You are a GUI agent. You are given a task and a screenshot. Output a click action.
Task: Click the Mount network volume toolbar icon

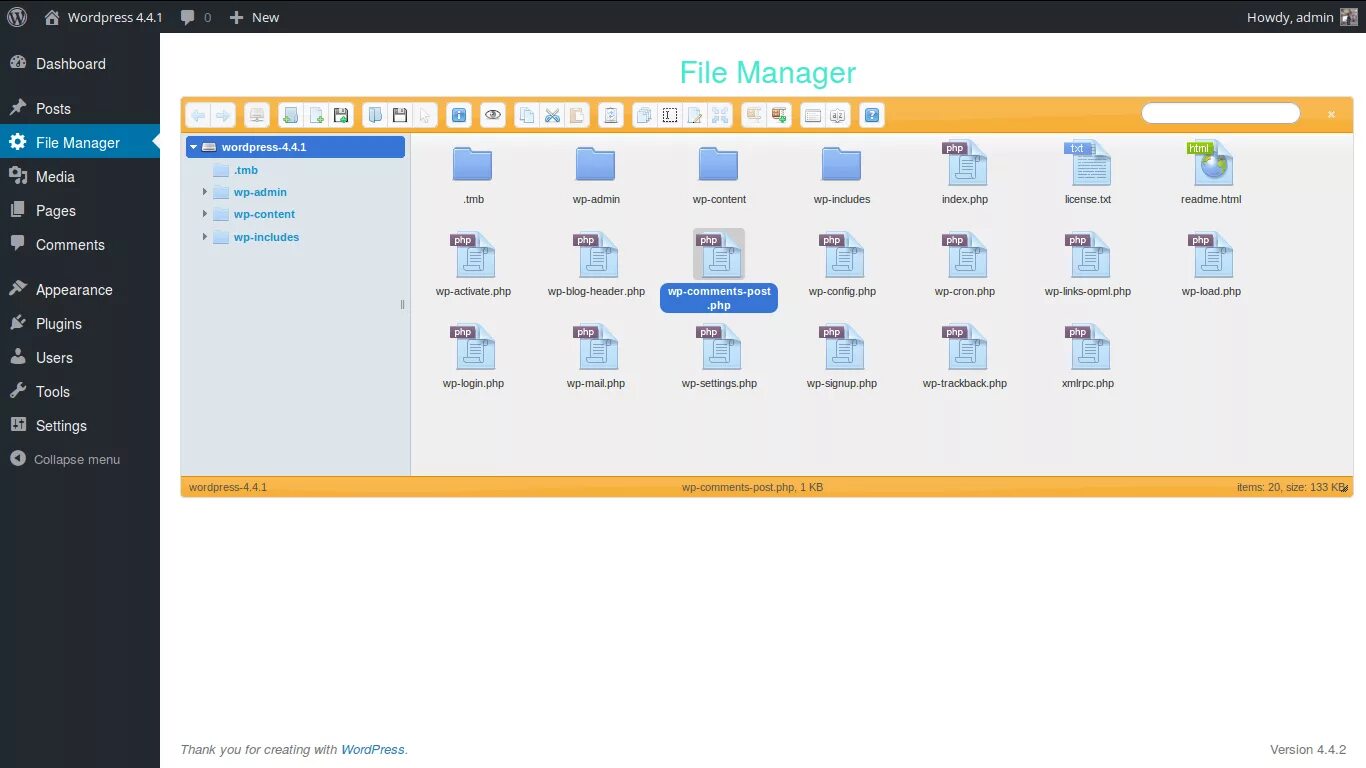(257, 115)
